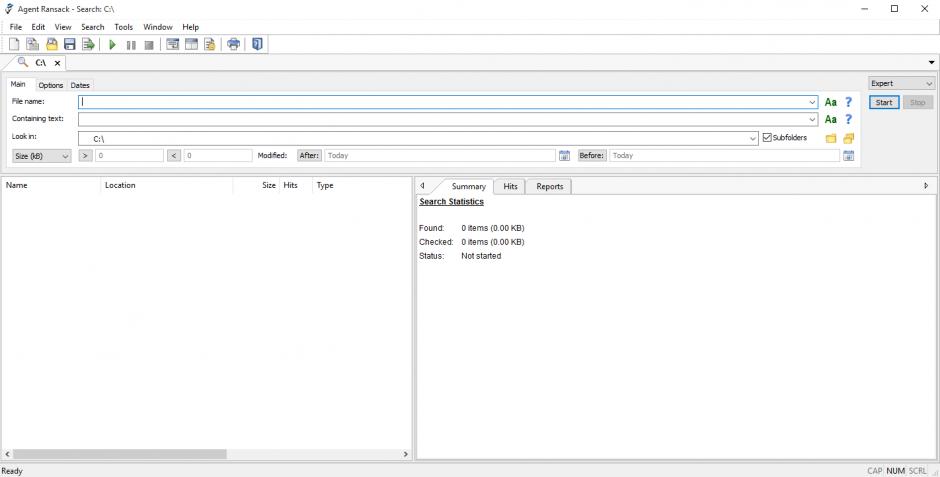Sort results by Hits column header
Screen dimensions: 940x477
[296, 185]
